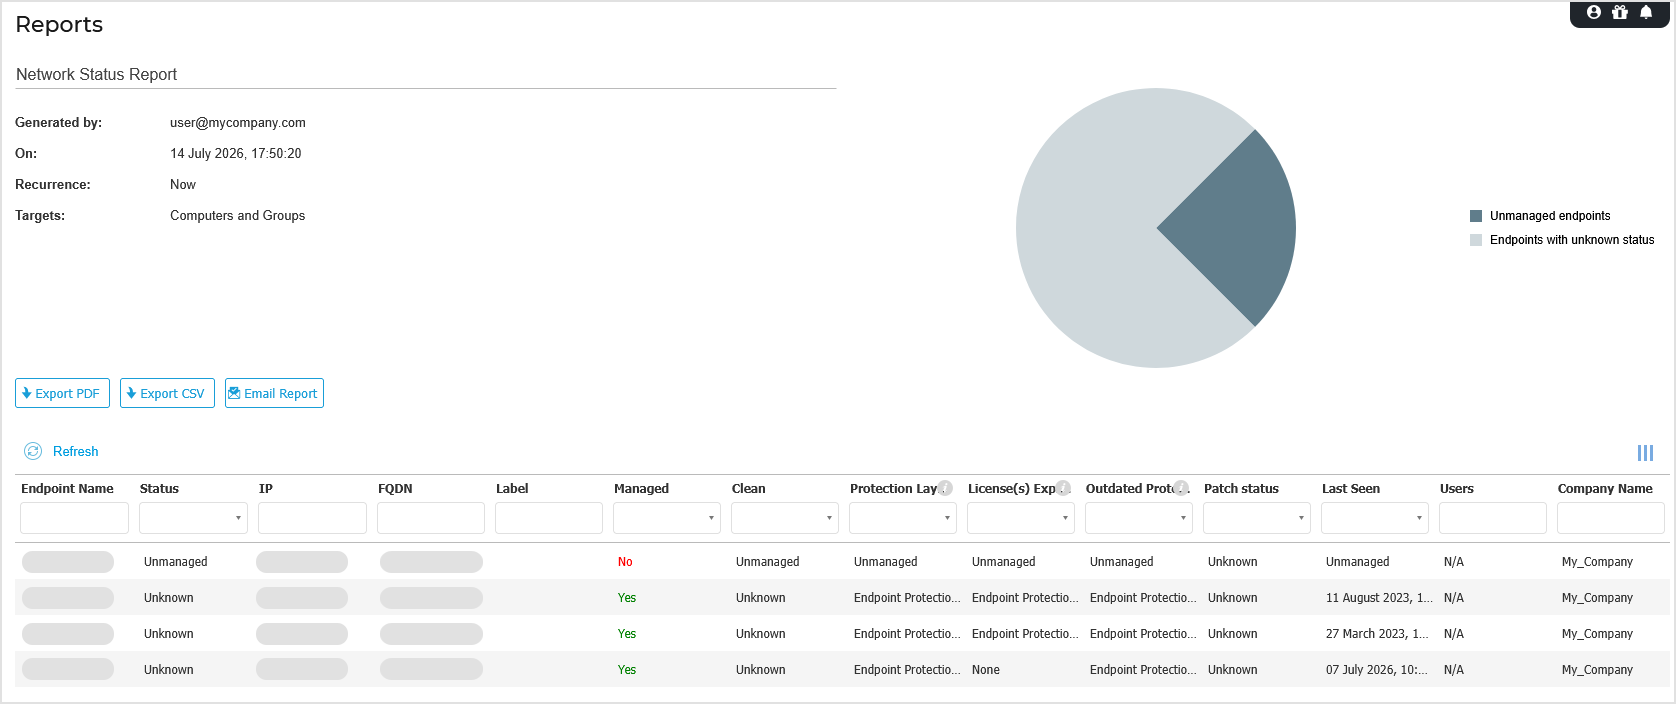The image size is (1676, 704).
Task: Click the Company Name filter field
Action: (x=1611, y=518)
